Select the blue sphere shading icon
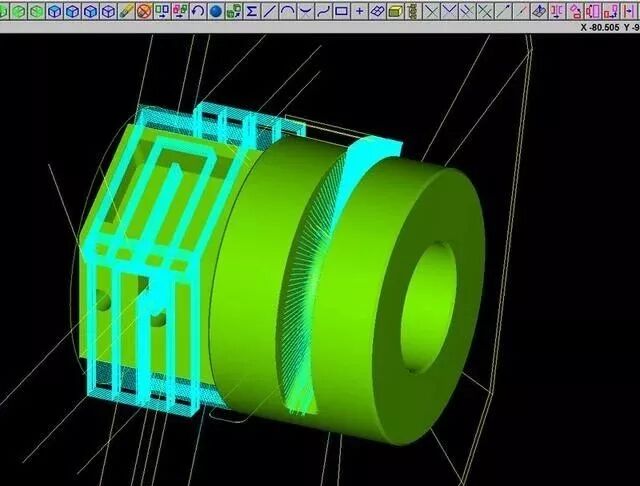 (216, 11)
